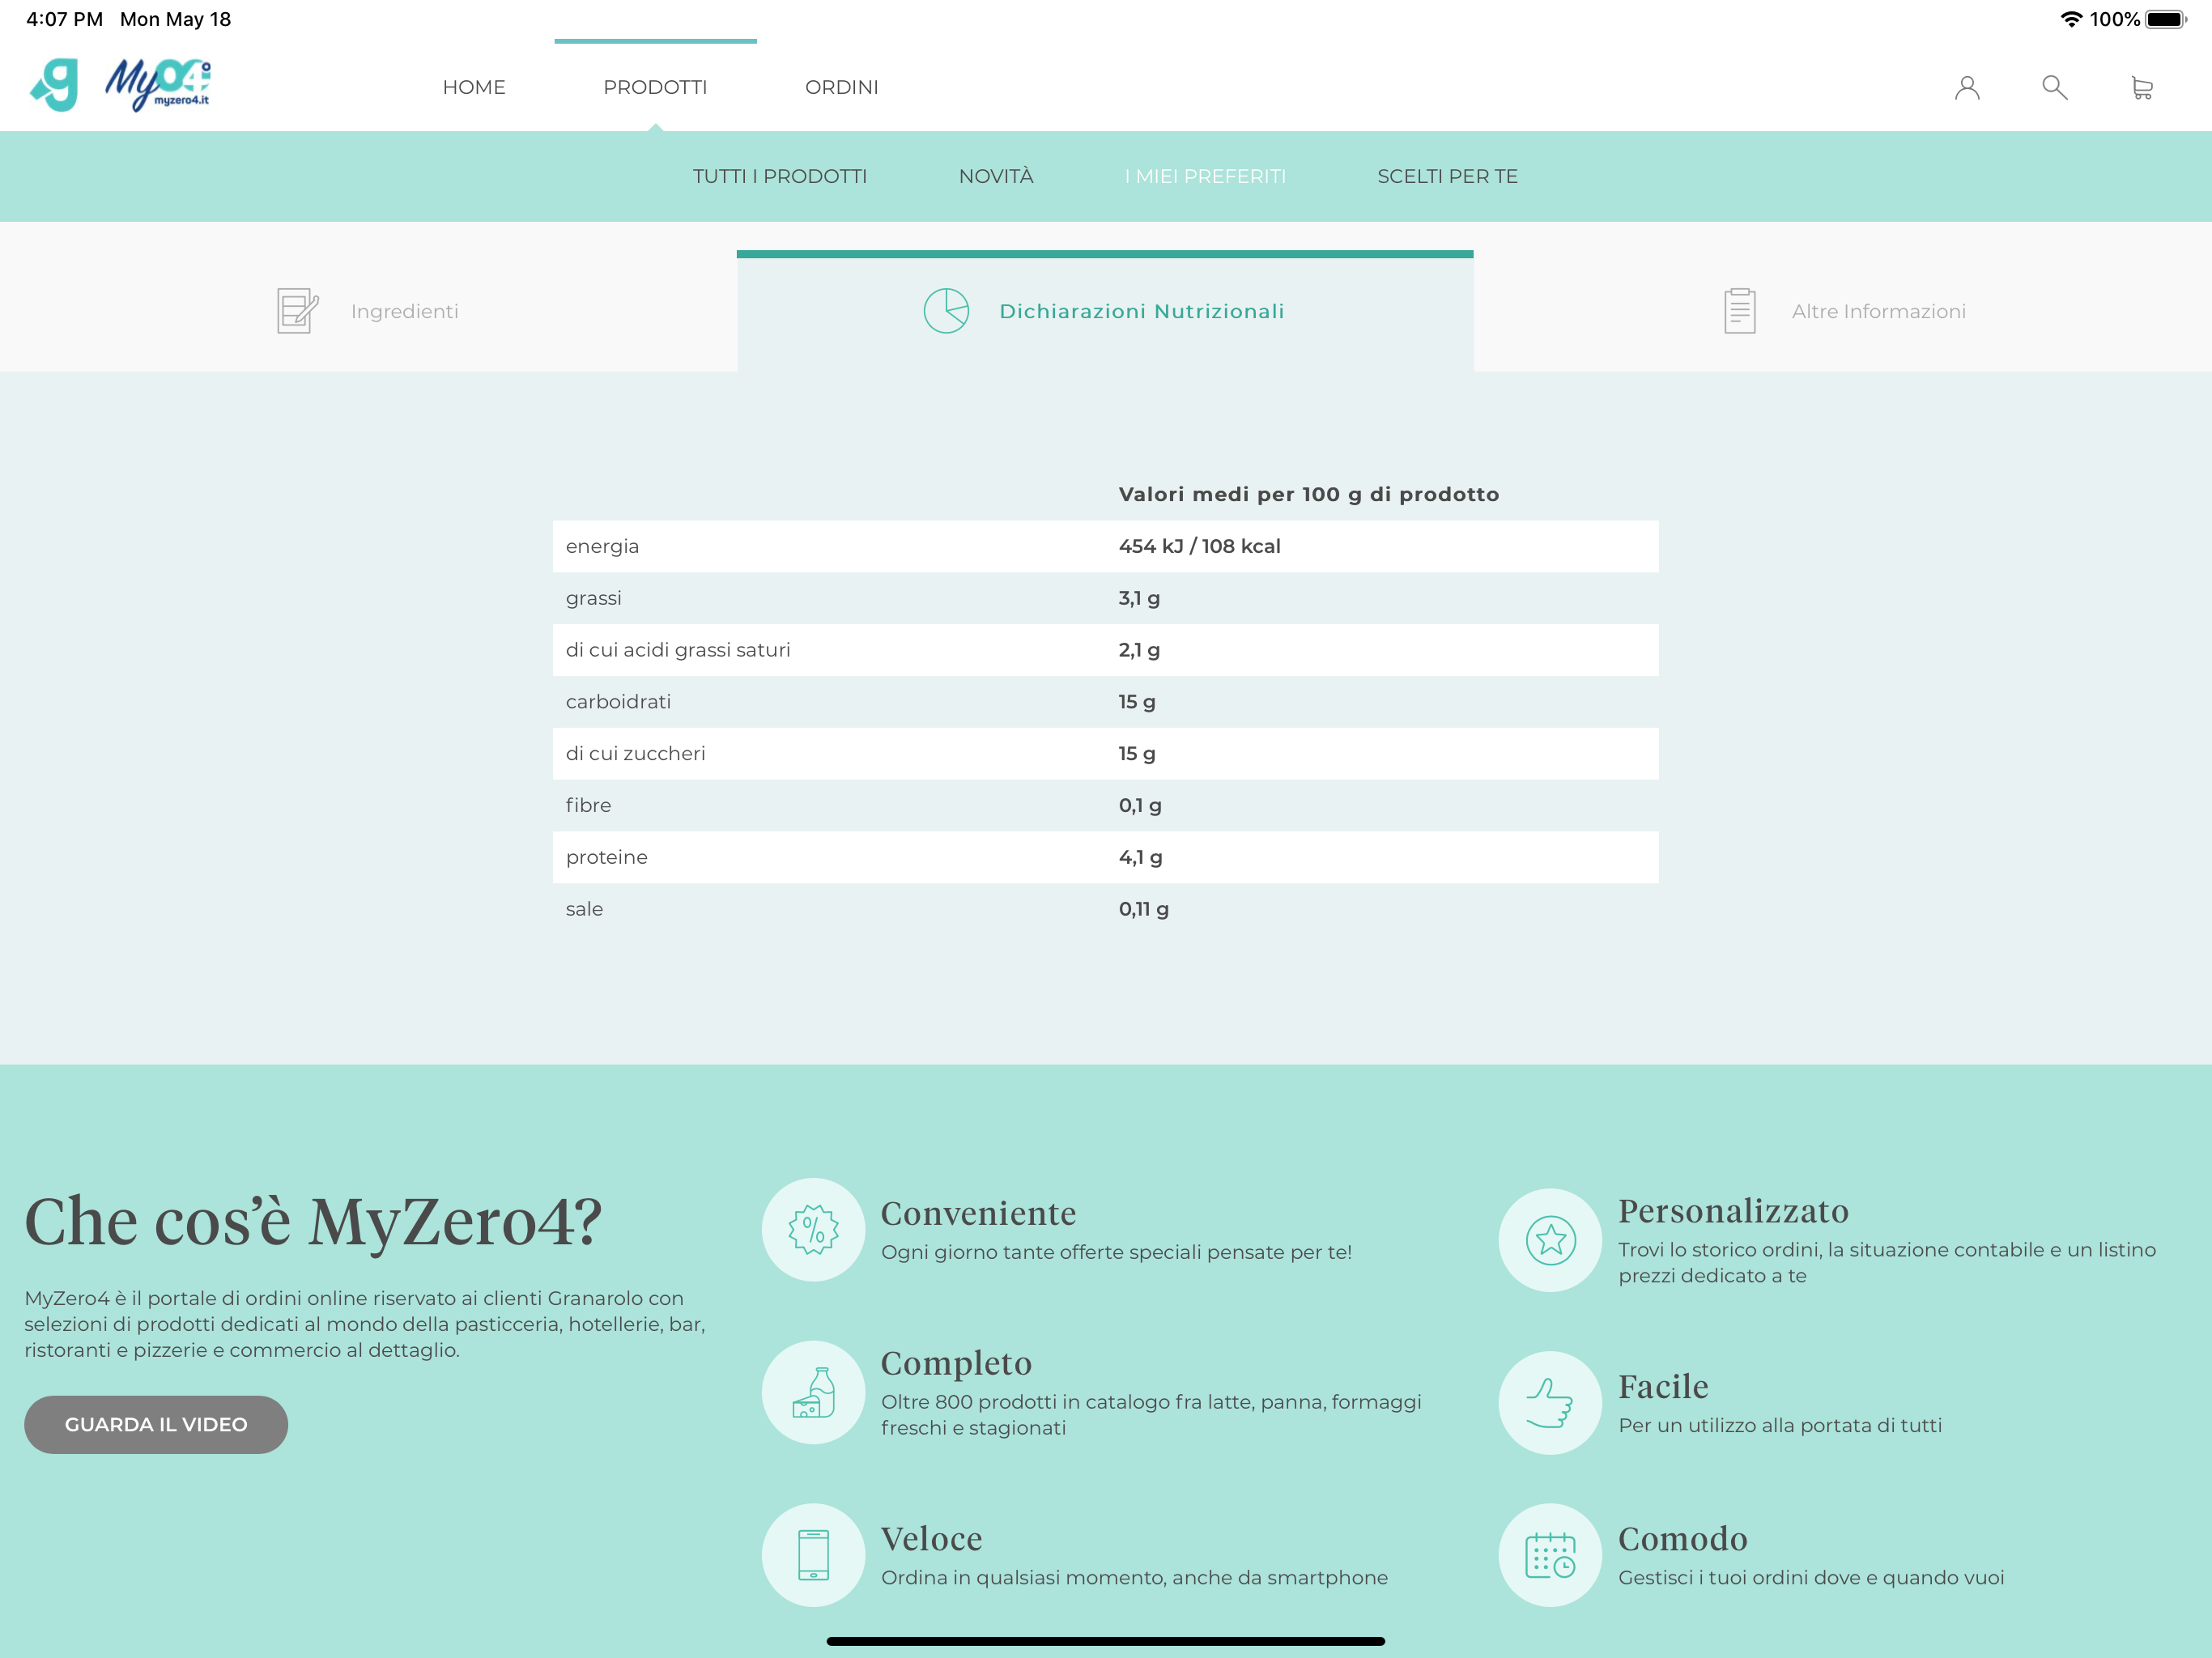Click Valori medi per 100 g header
Viewport: 2212px width, 1658px height.
tap(1308, 494)
